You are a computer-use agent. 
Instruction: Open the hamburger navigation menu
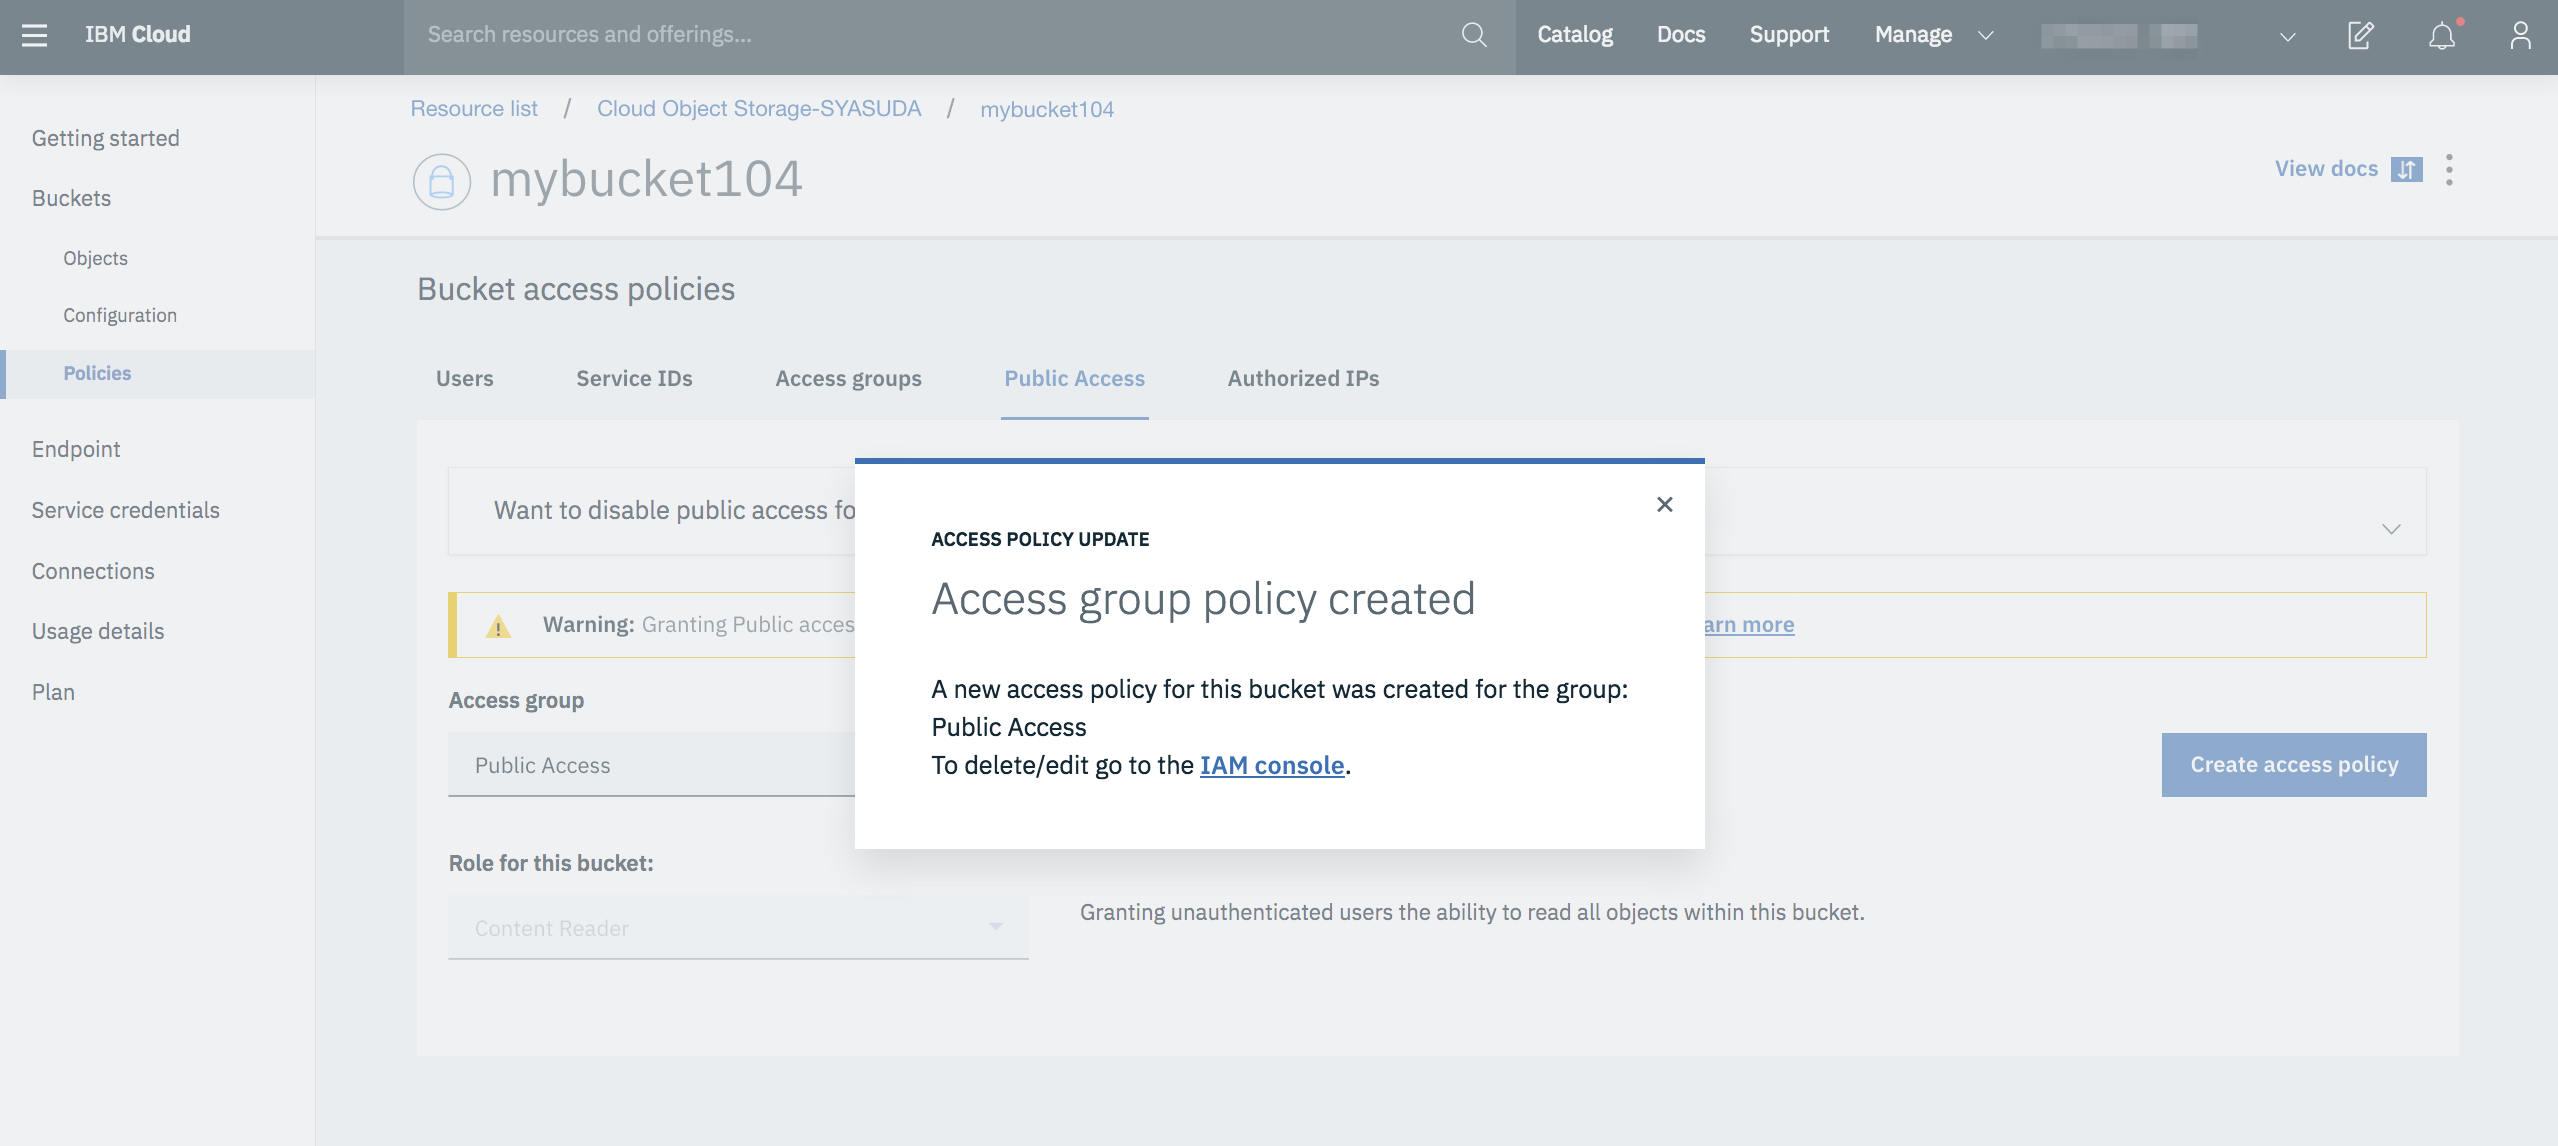(x=35, y=35)
